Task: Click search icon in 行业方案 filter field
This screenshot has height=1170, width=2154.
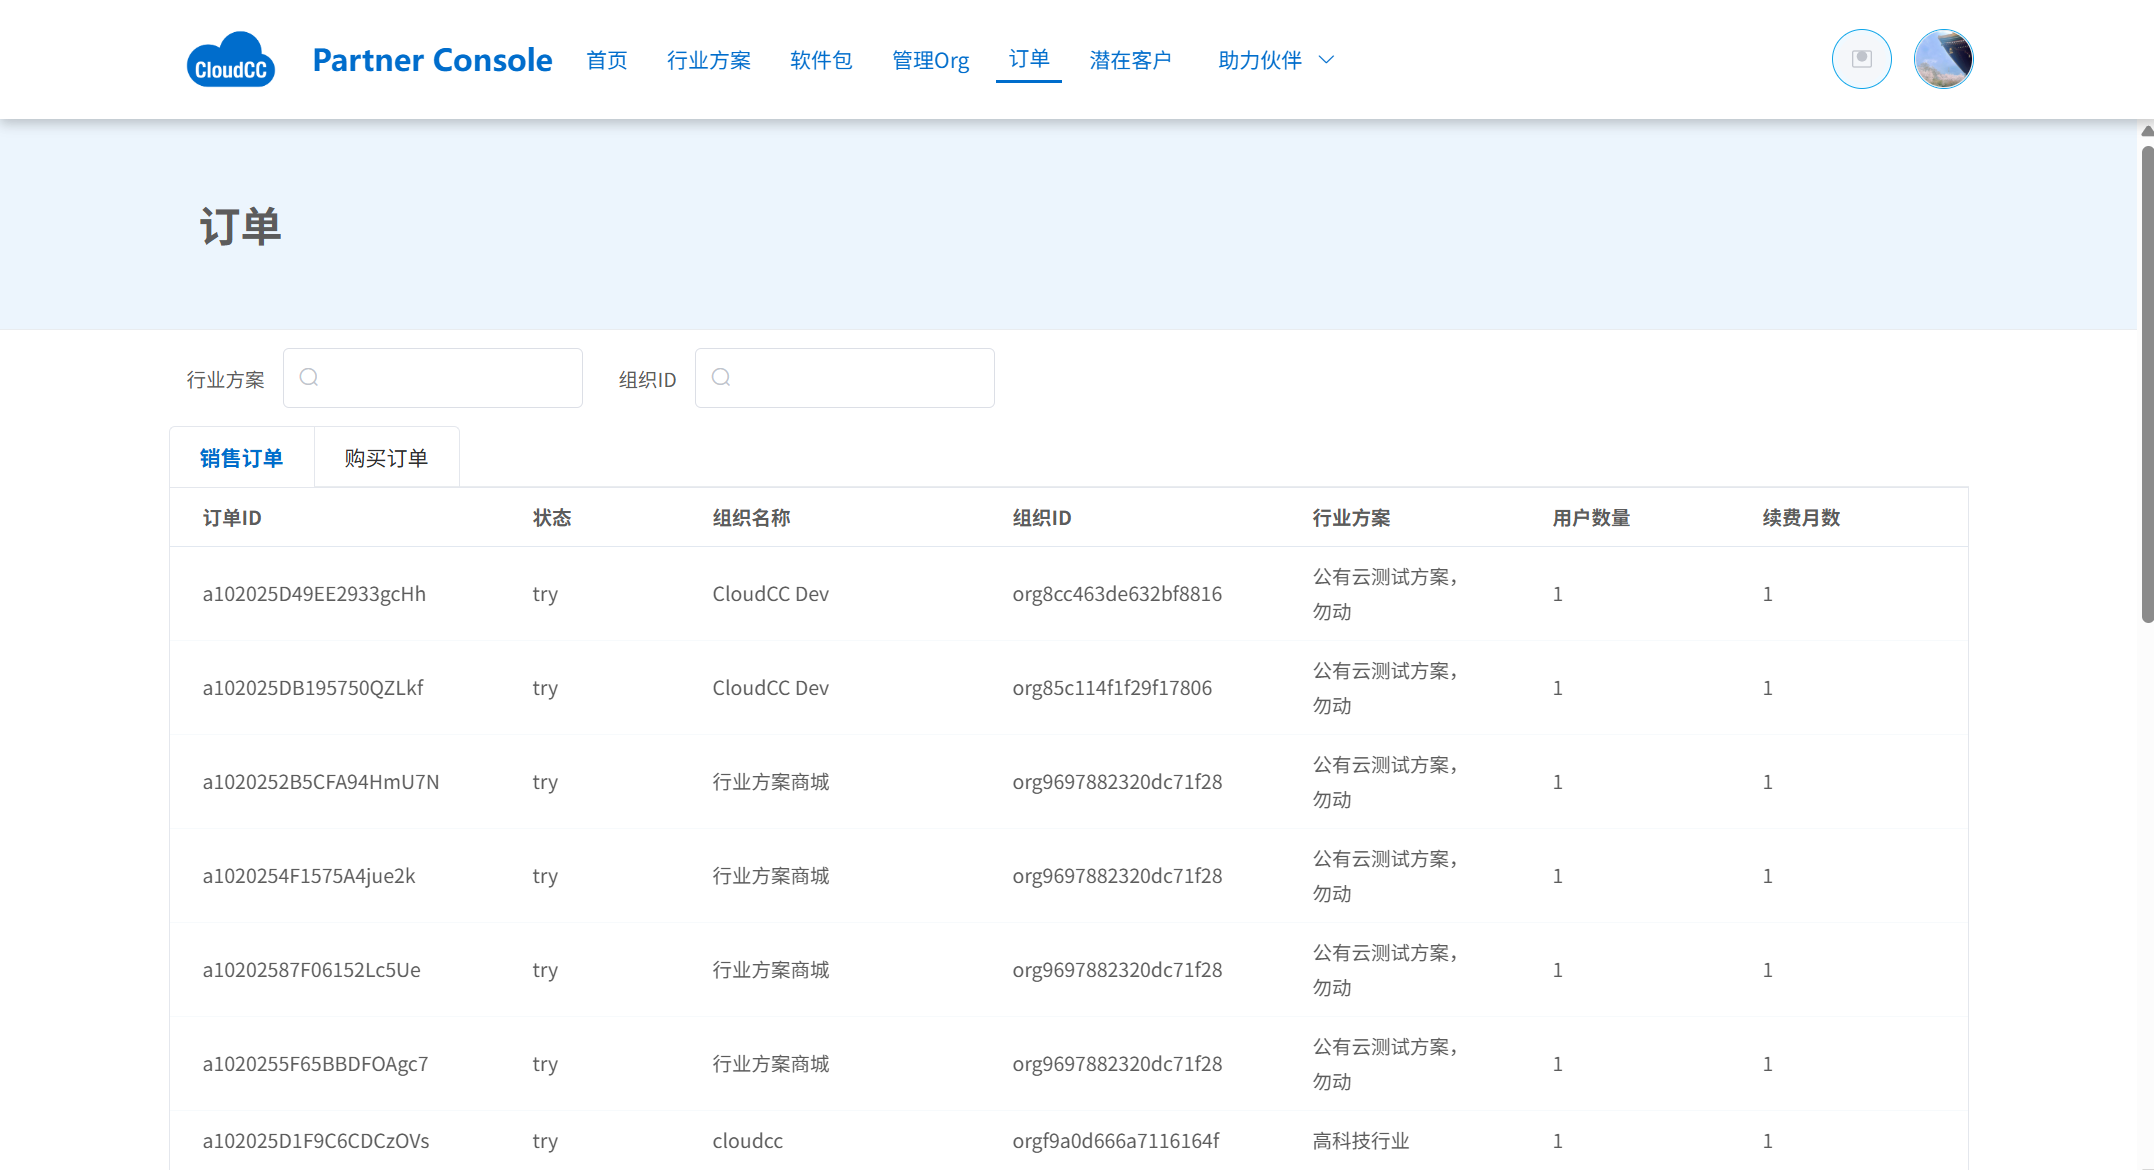Action: click(309, 377)
